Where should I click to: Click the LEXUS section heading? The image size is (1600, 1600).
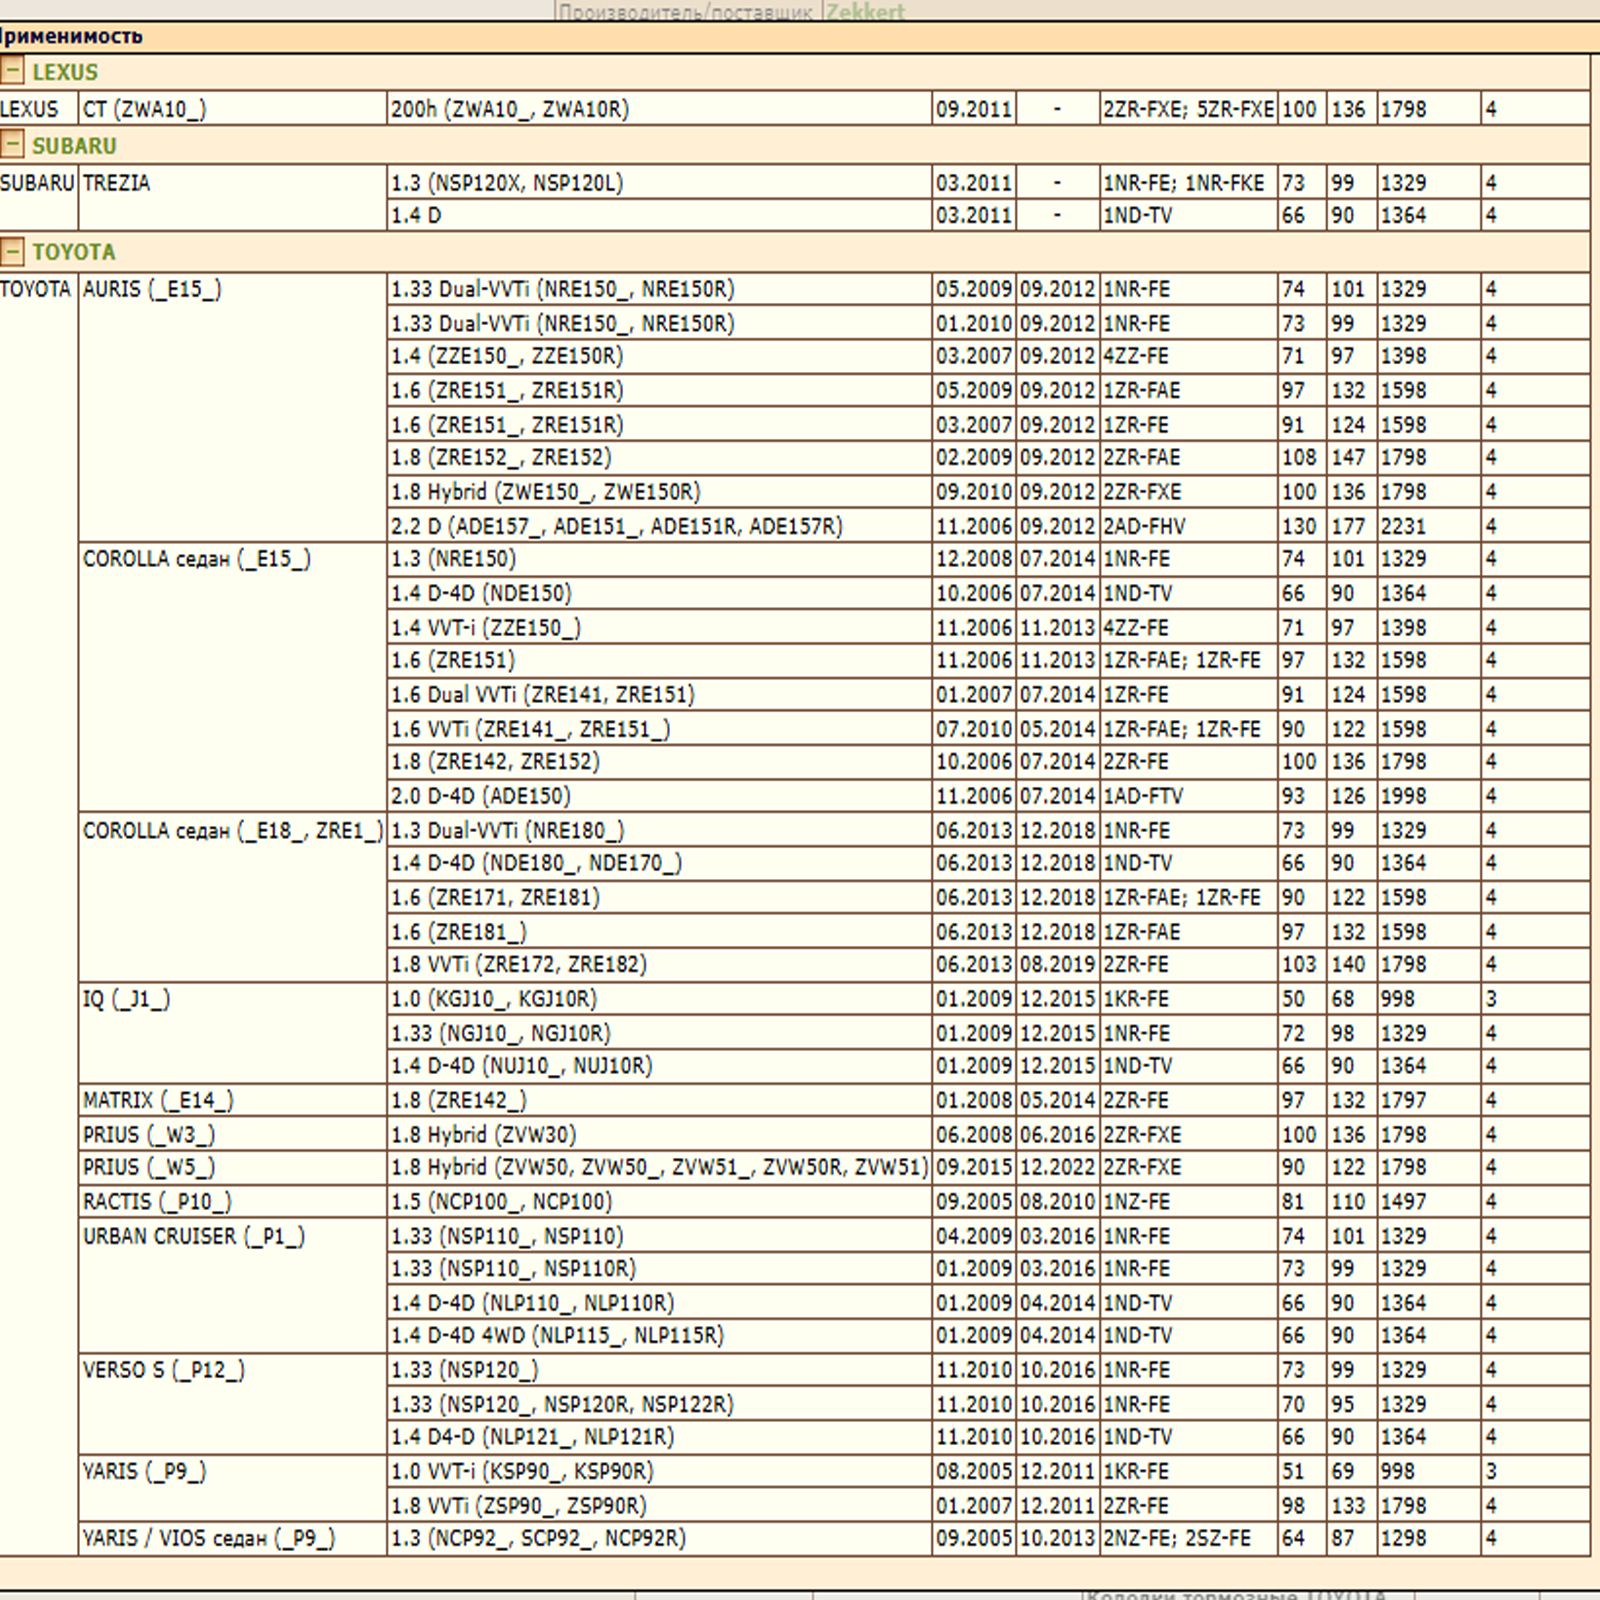(x=65, y=72)
